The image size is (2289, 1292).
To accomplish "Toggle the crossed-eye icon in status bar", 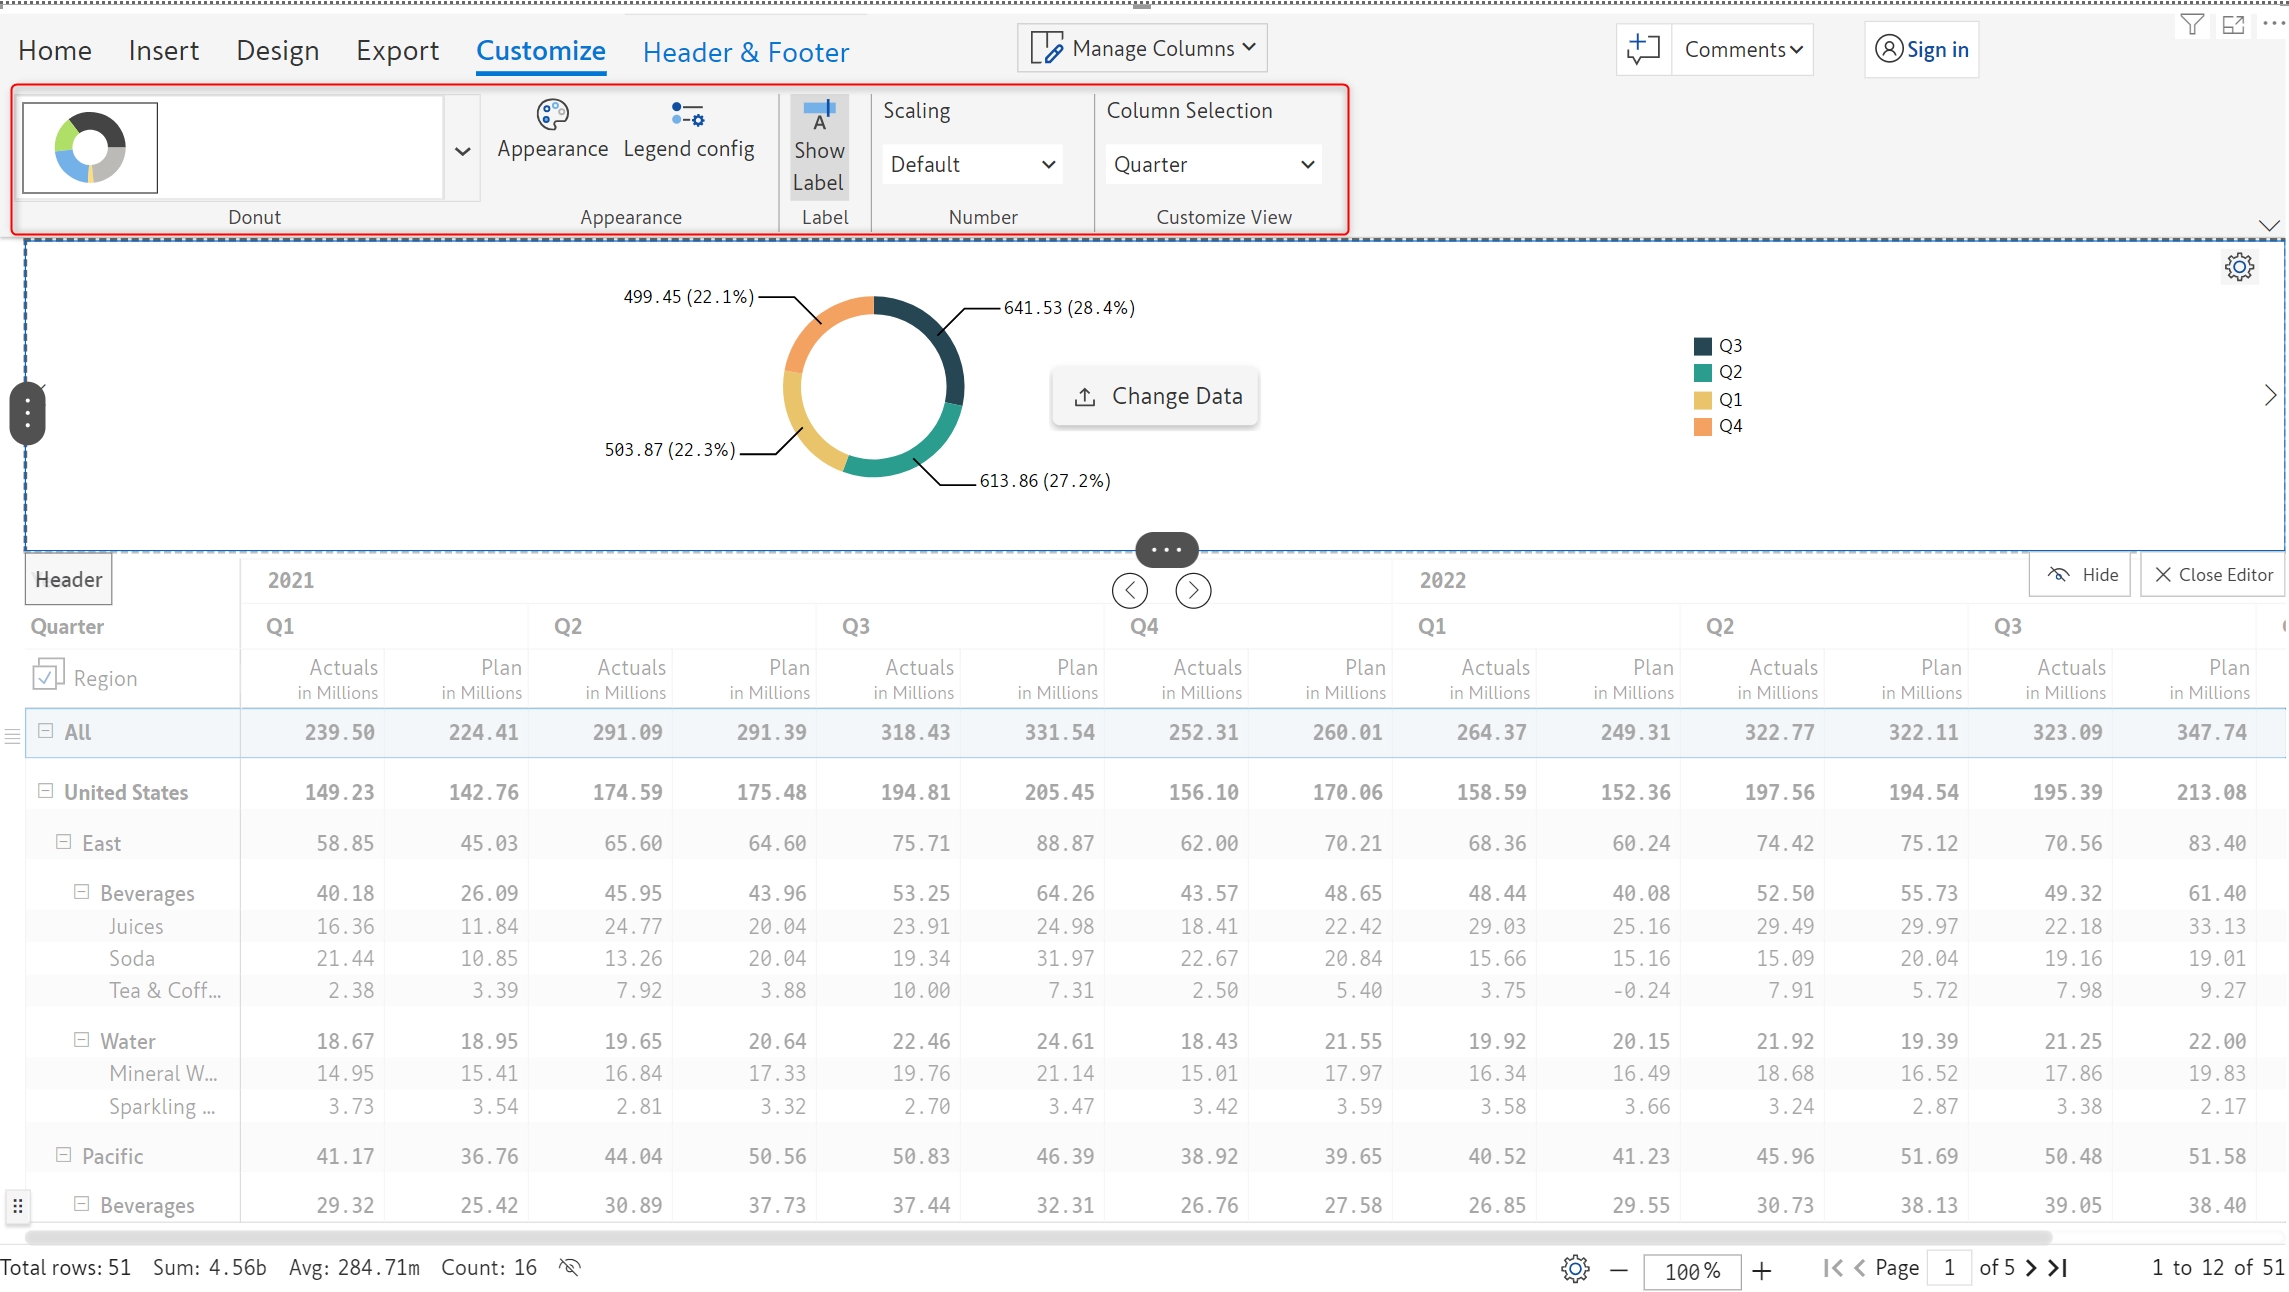I will [x=569, y=1268].
